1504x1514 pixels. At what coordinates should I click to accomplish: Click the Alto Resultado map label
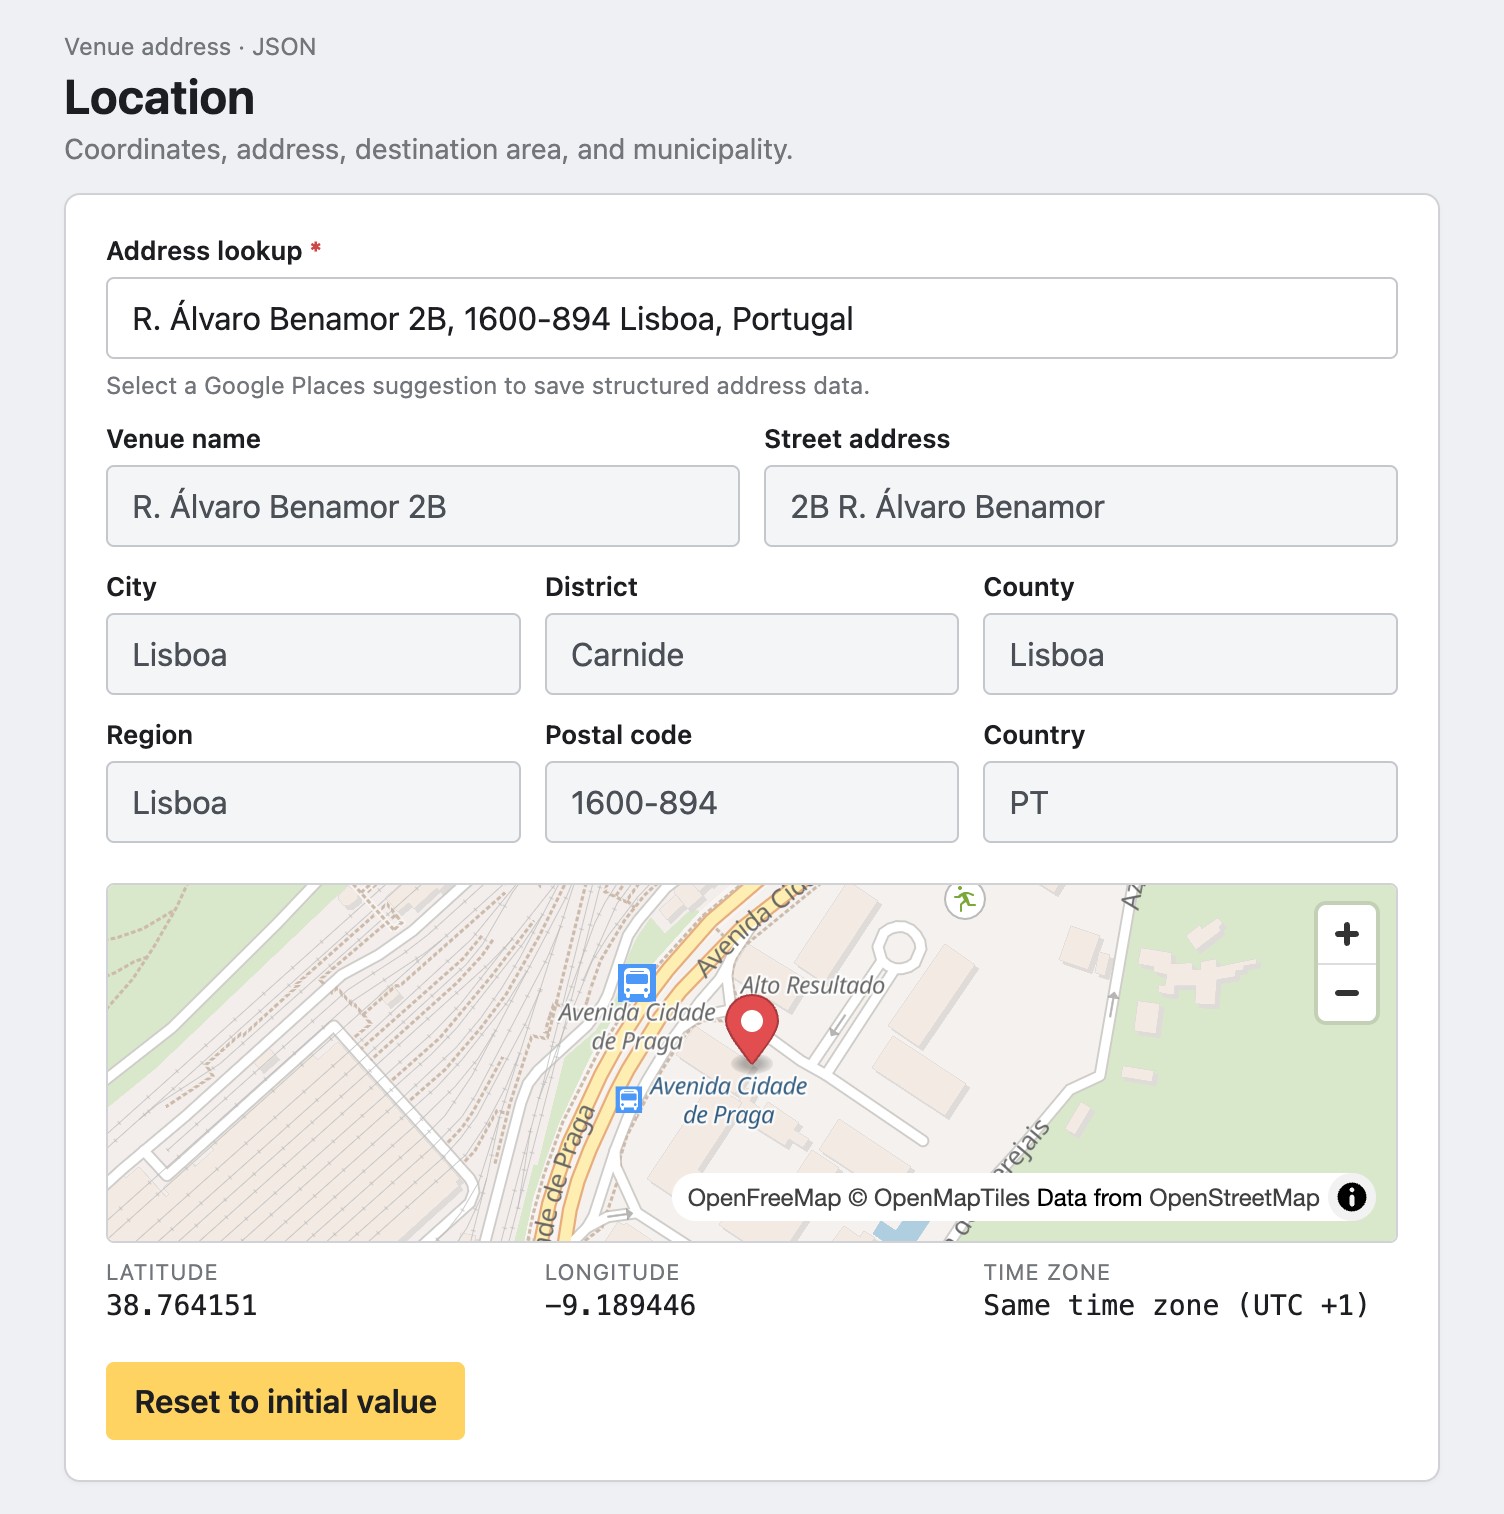[x=812, y=985]
